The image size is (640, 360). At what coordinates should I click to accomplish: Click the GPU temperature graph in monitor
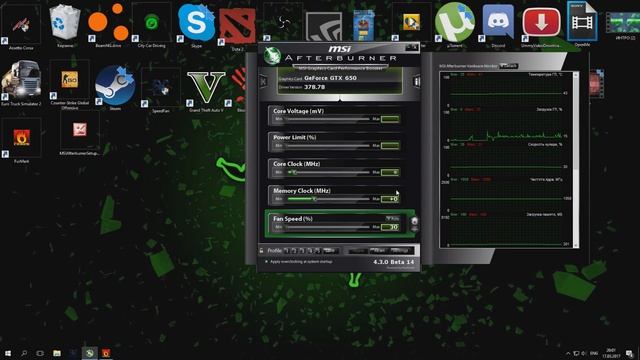click(506, 91)
